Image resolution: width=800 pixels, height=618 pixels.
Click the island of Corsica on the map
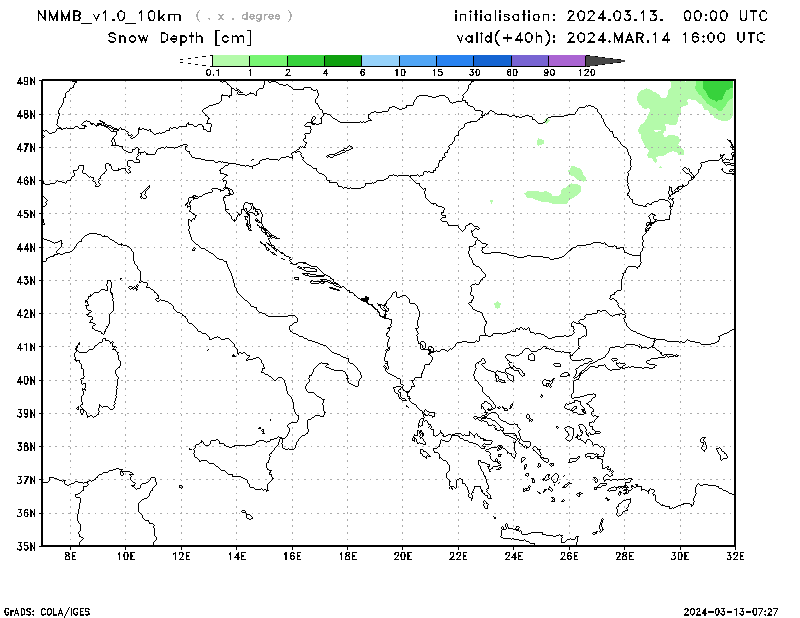tap(102, 308)
